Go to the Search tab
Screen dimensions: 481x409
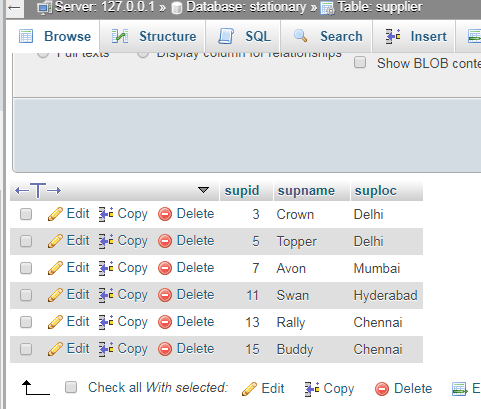click(328, 36)
